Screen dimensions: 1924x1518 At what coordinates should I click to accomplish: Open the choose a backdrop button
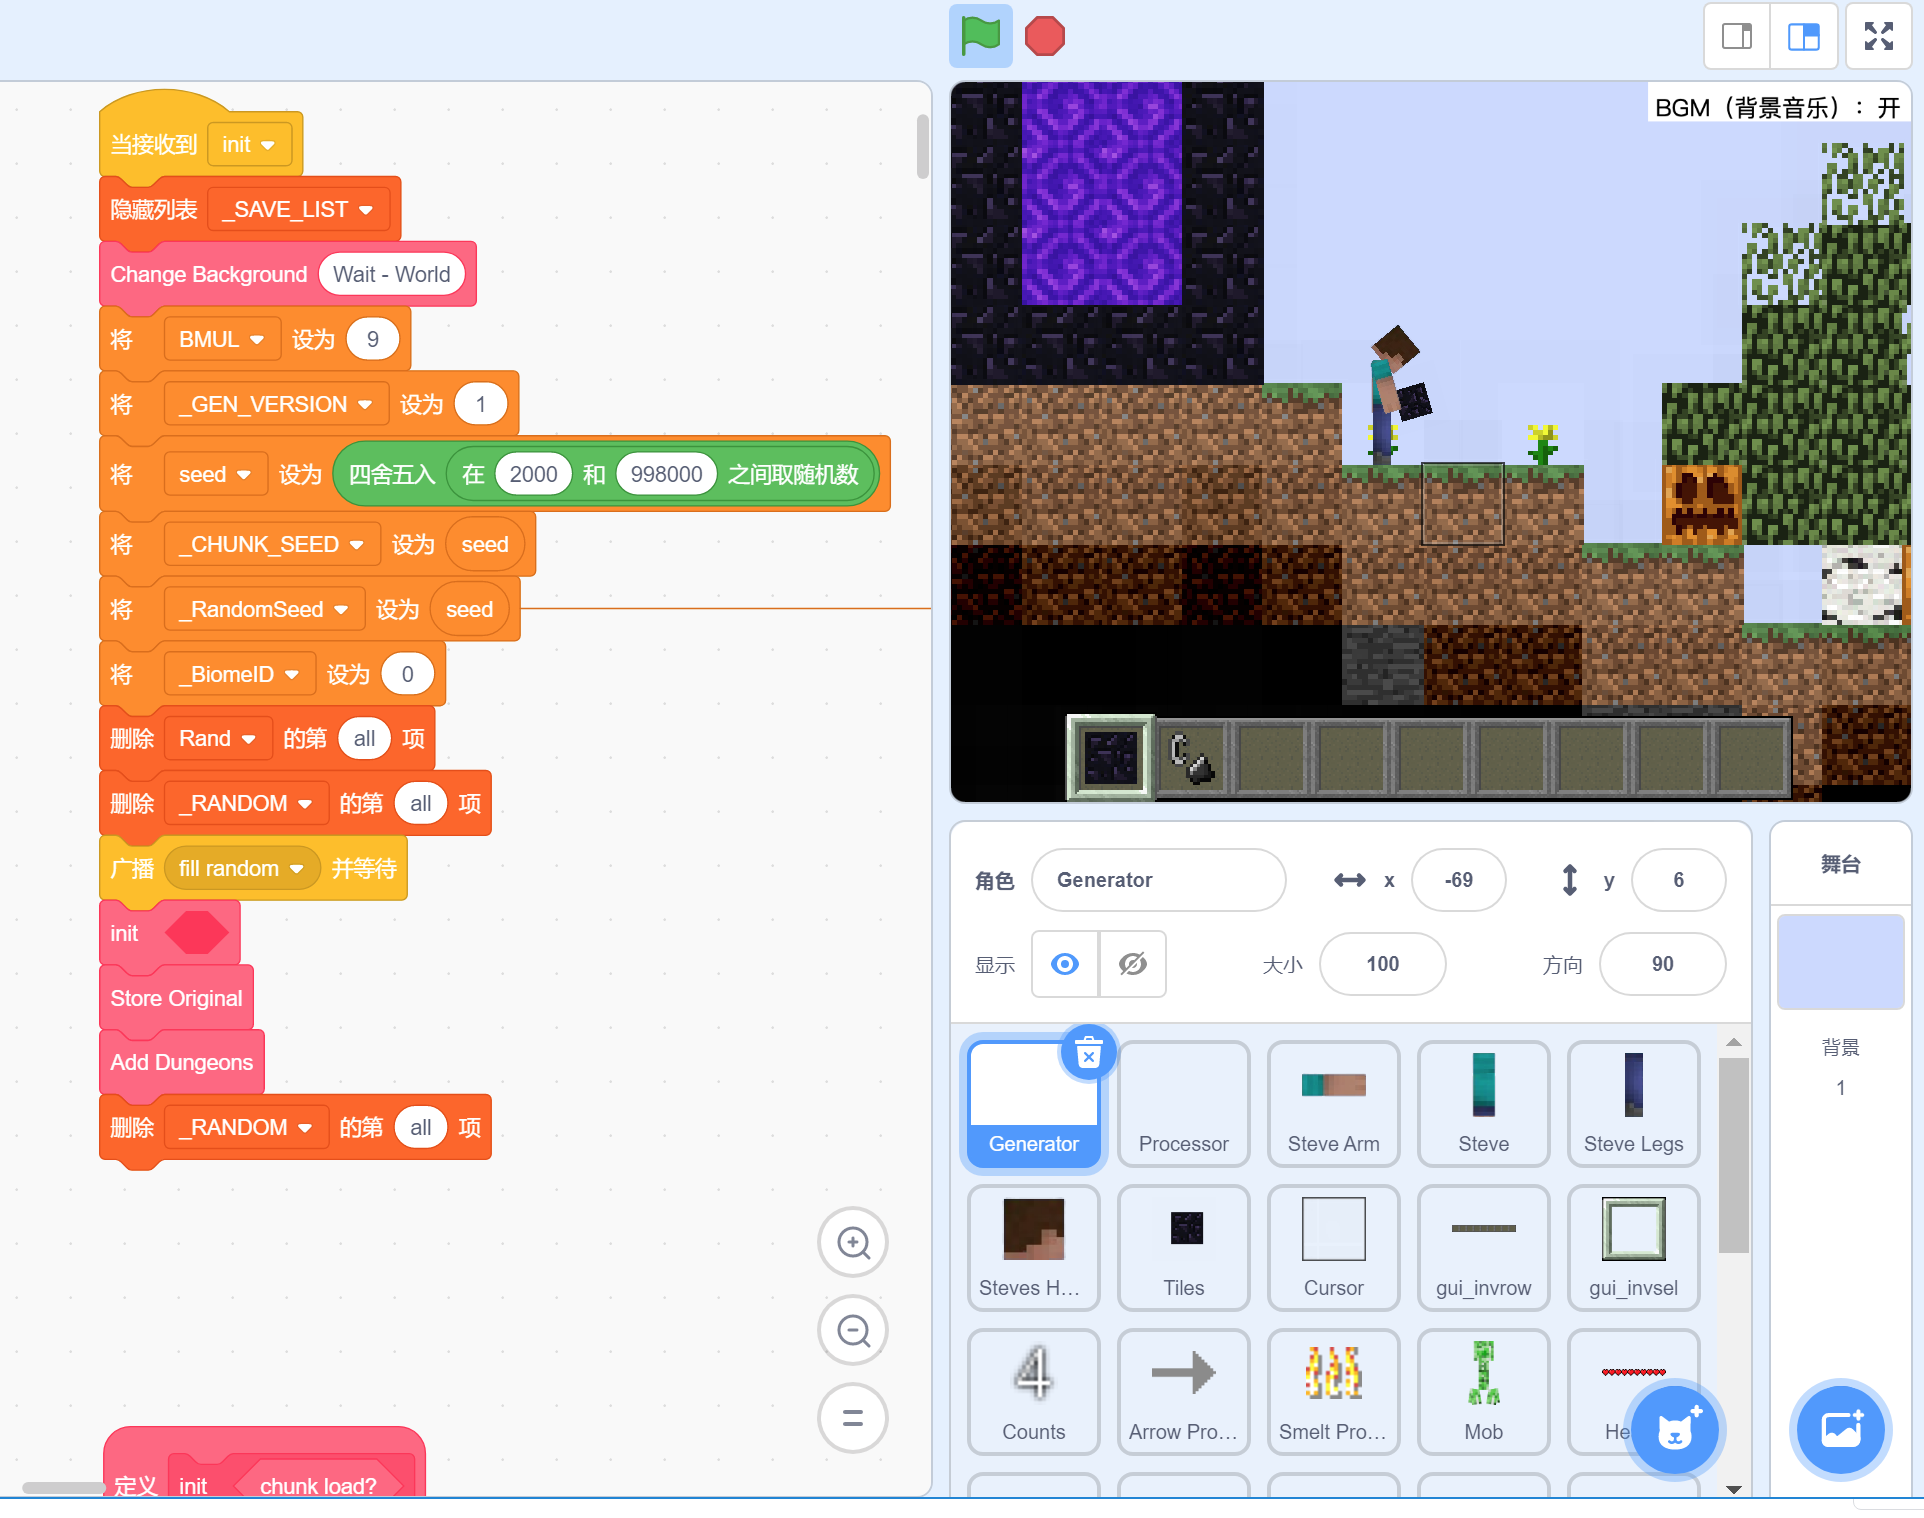[x=1841, y=1431]
